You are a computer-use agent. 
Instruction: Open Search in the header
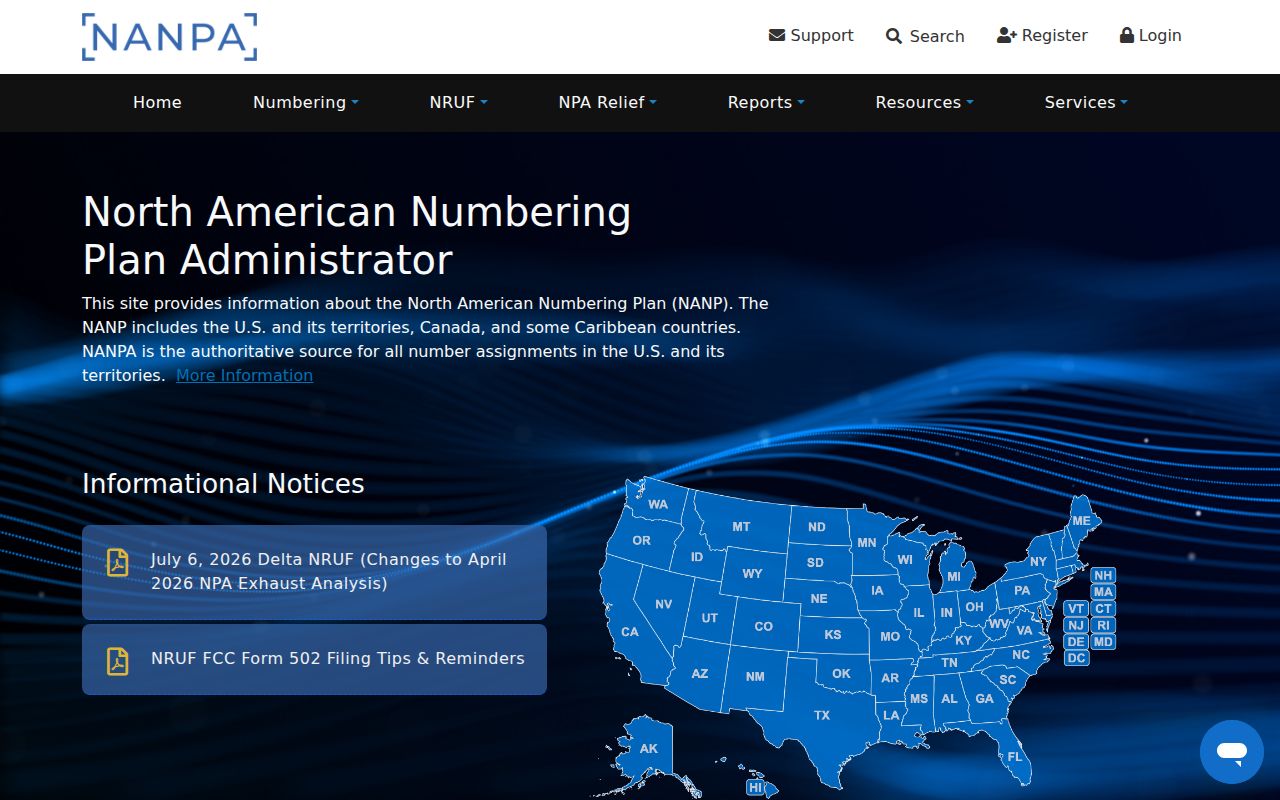click(x=925, y=36)
